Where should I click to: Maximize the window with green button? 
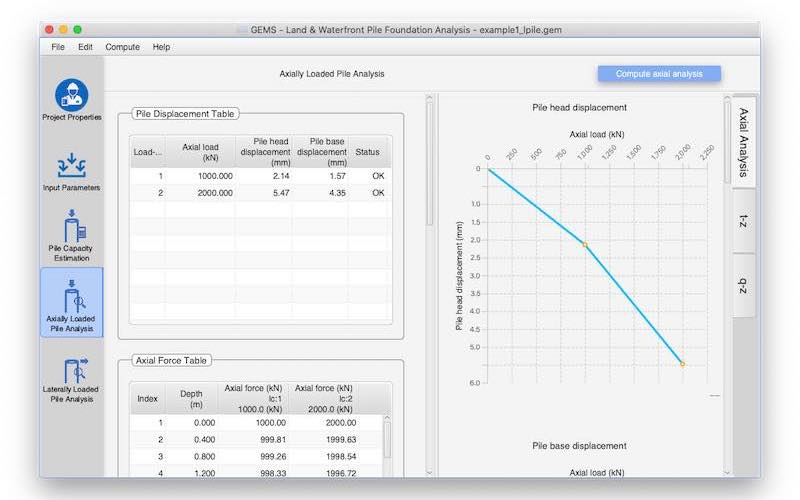tap(78, 30)
